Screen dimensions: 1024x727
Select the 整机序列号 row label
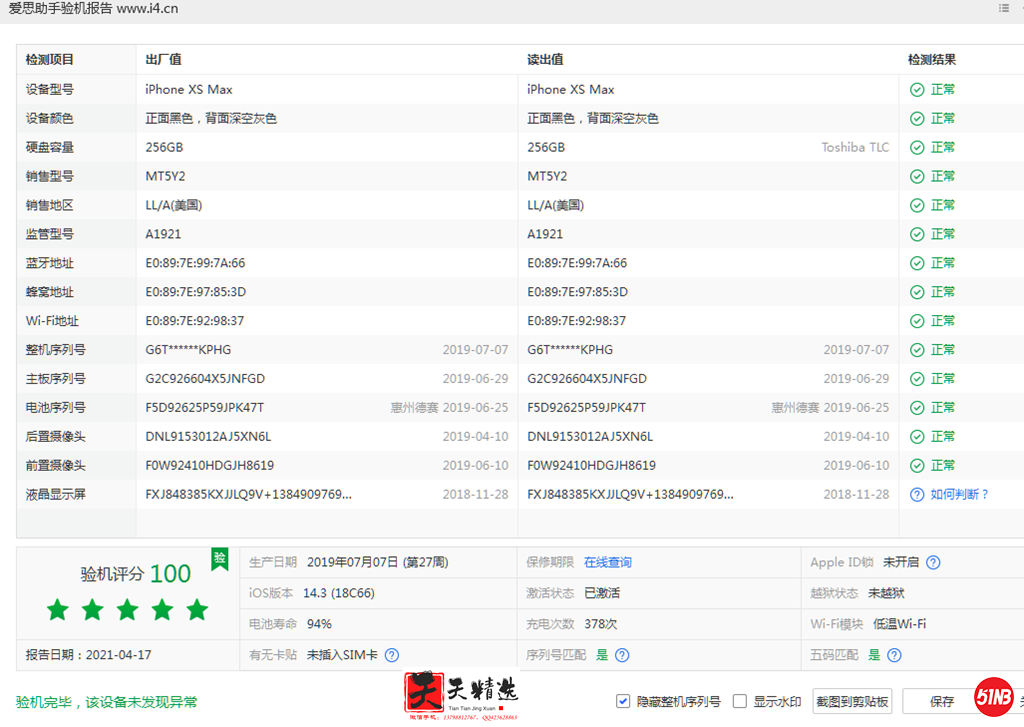point(56,350)
